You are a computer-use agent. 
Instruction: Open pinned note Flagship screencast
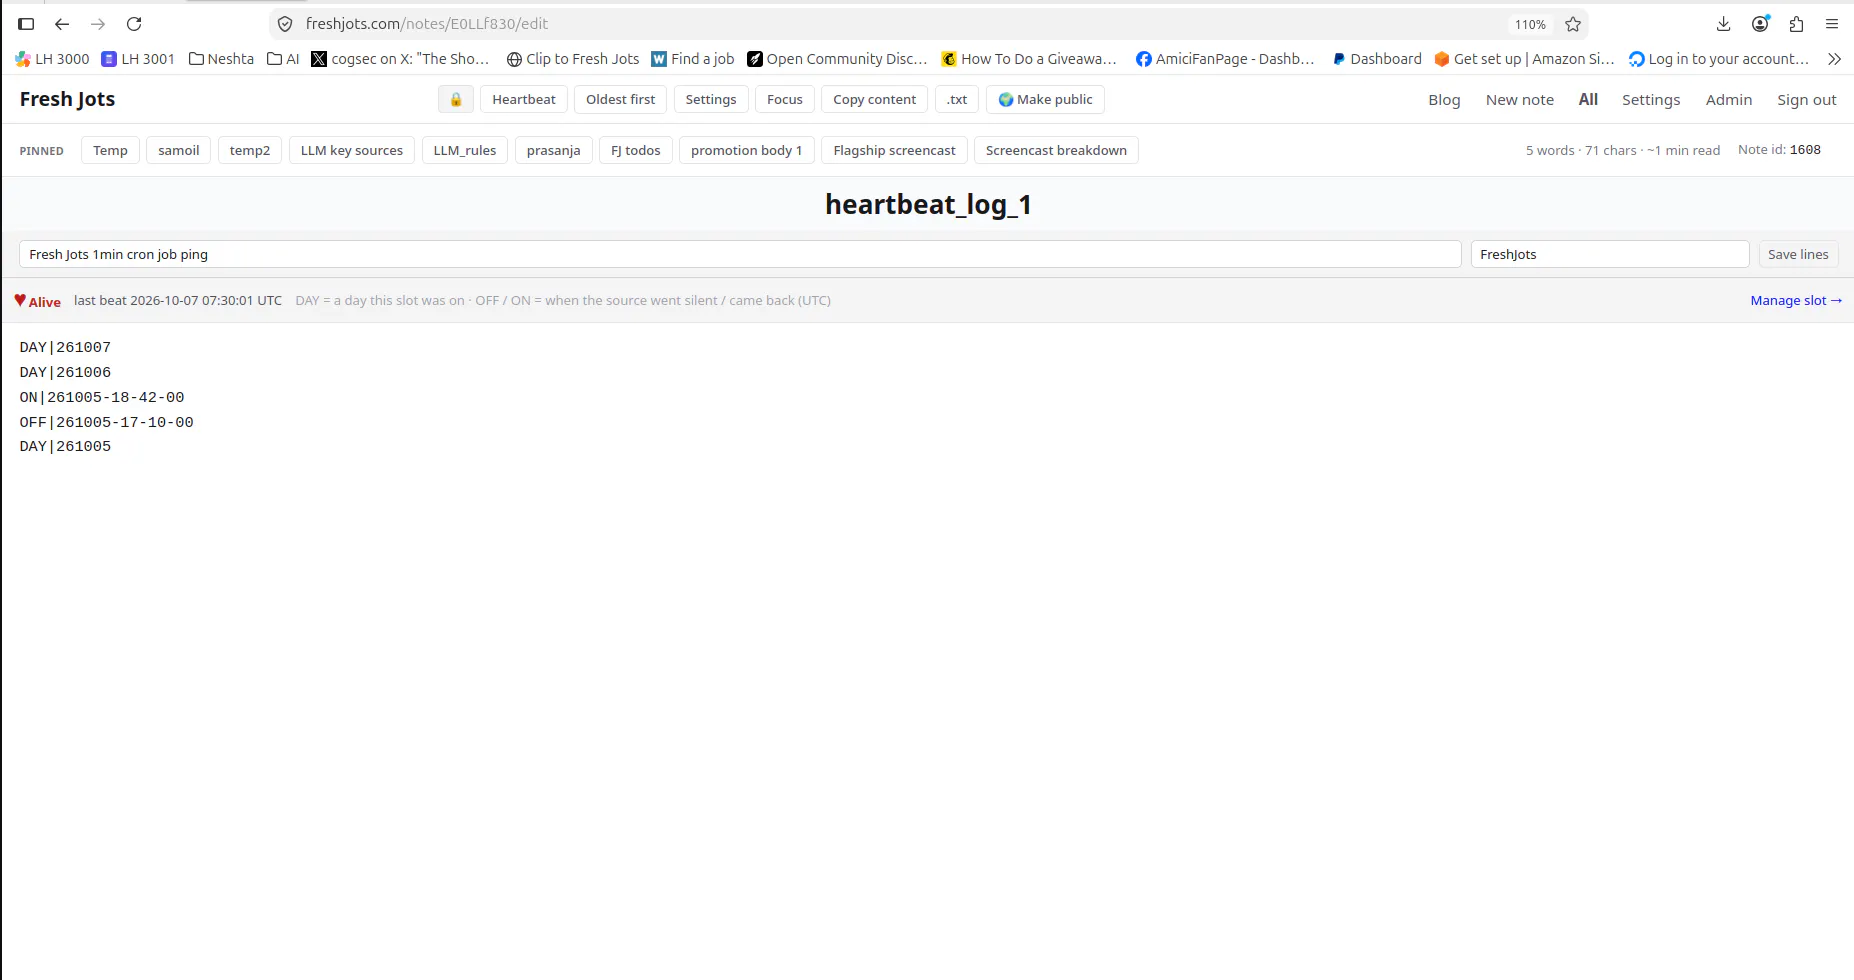[894, 150]
